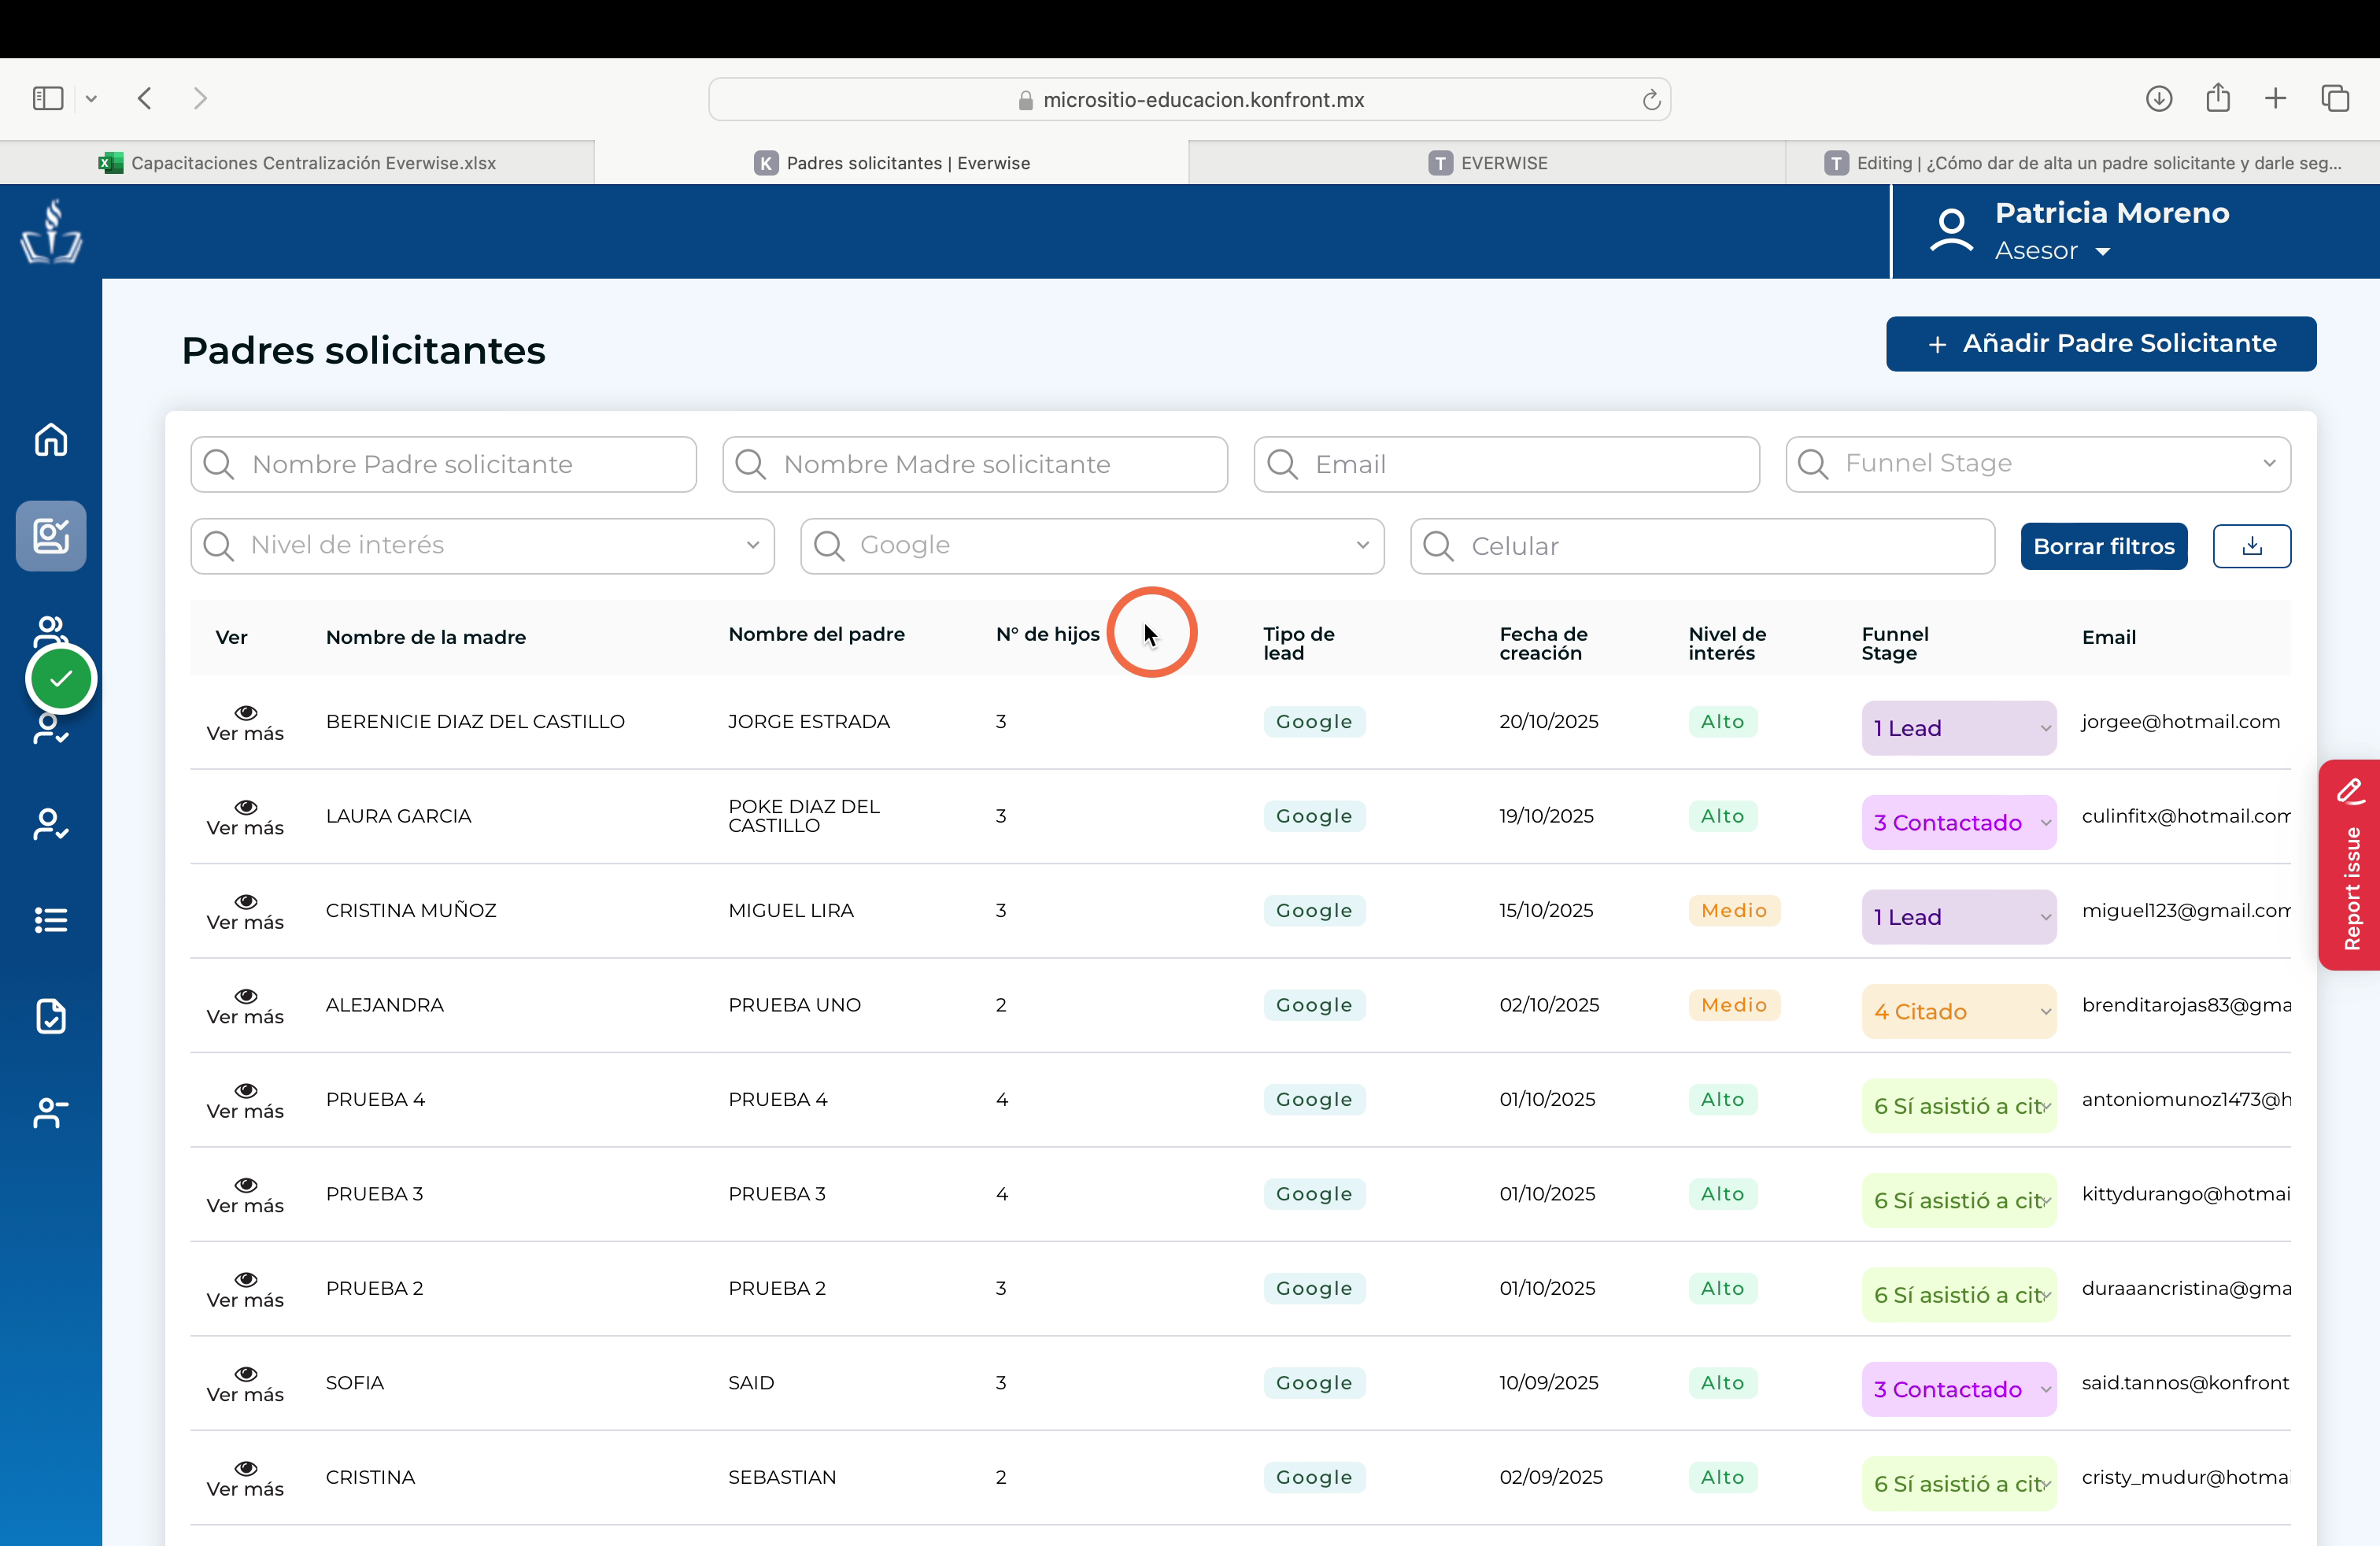2380x1546 pixels.
Task: Open the Google lead type filter dropdown
Action: pyautogui.click(x=1092, y=546)
